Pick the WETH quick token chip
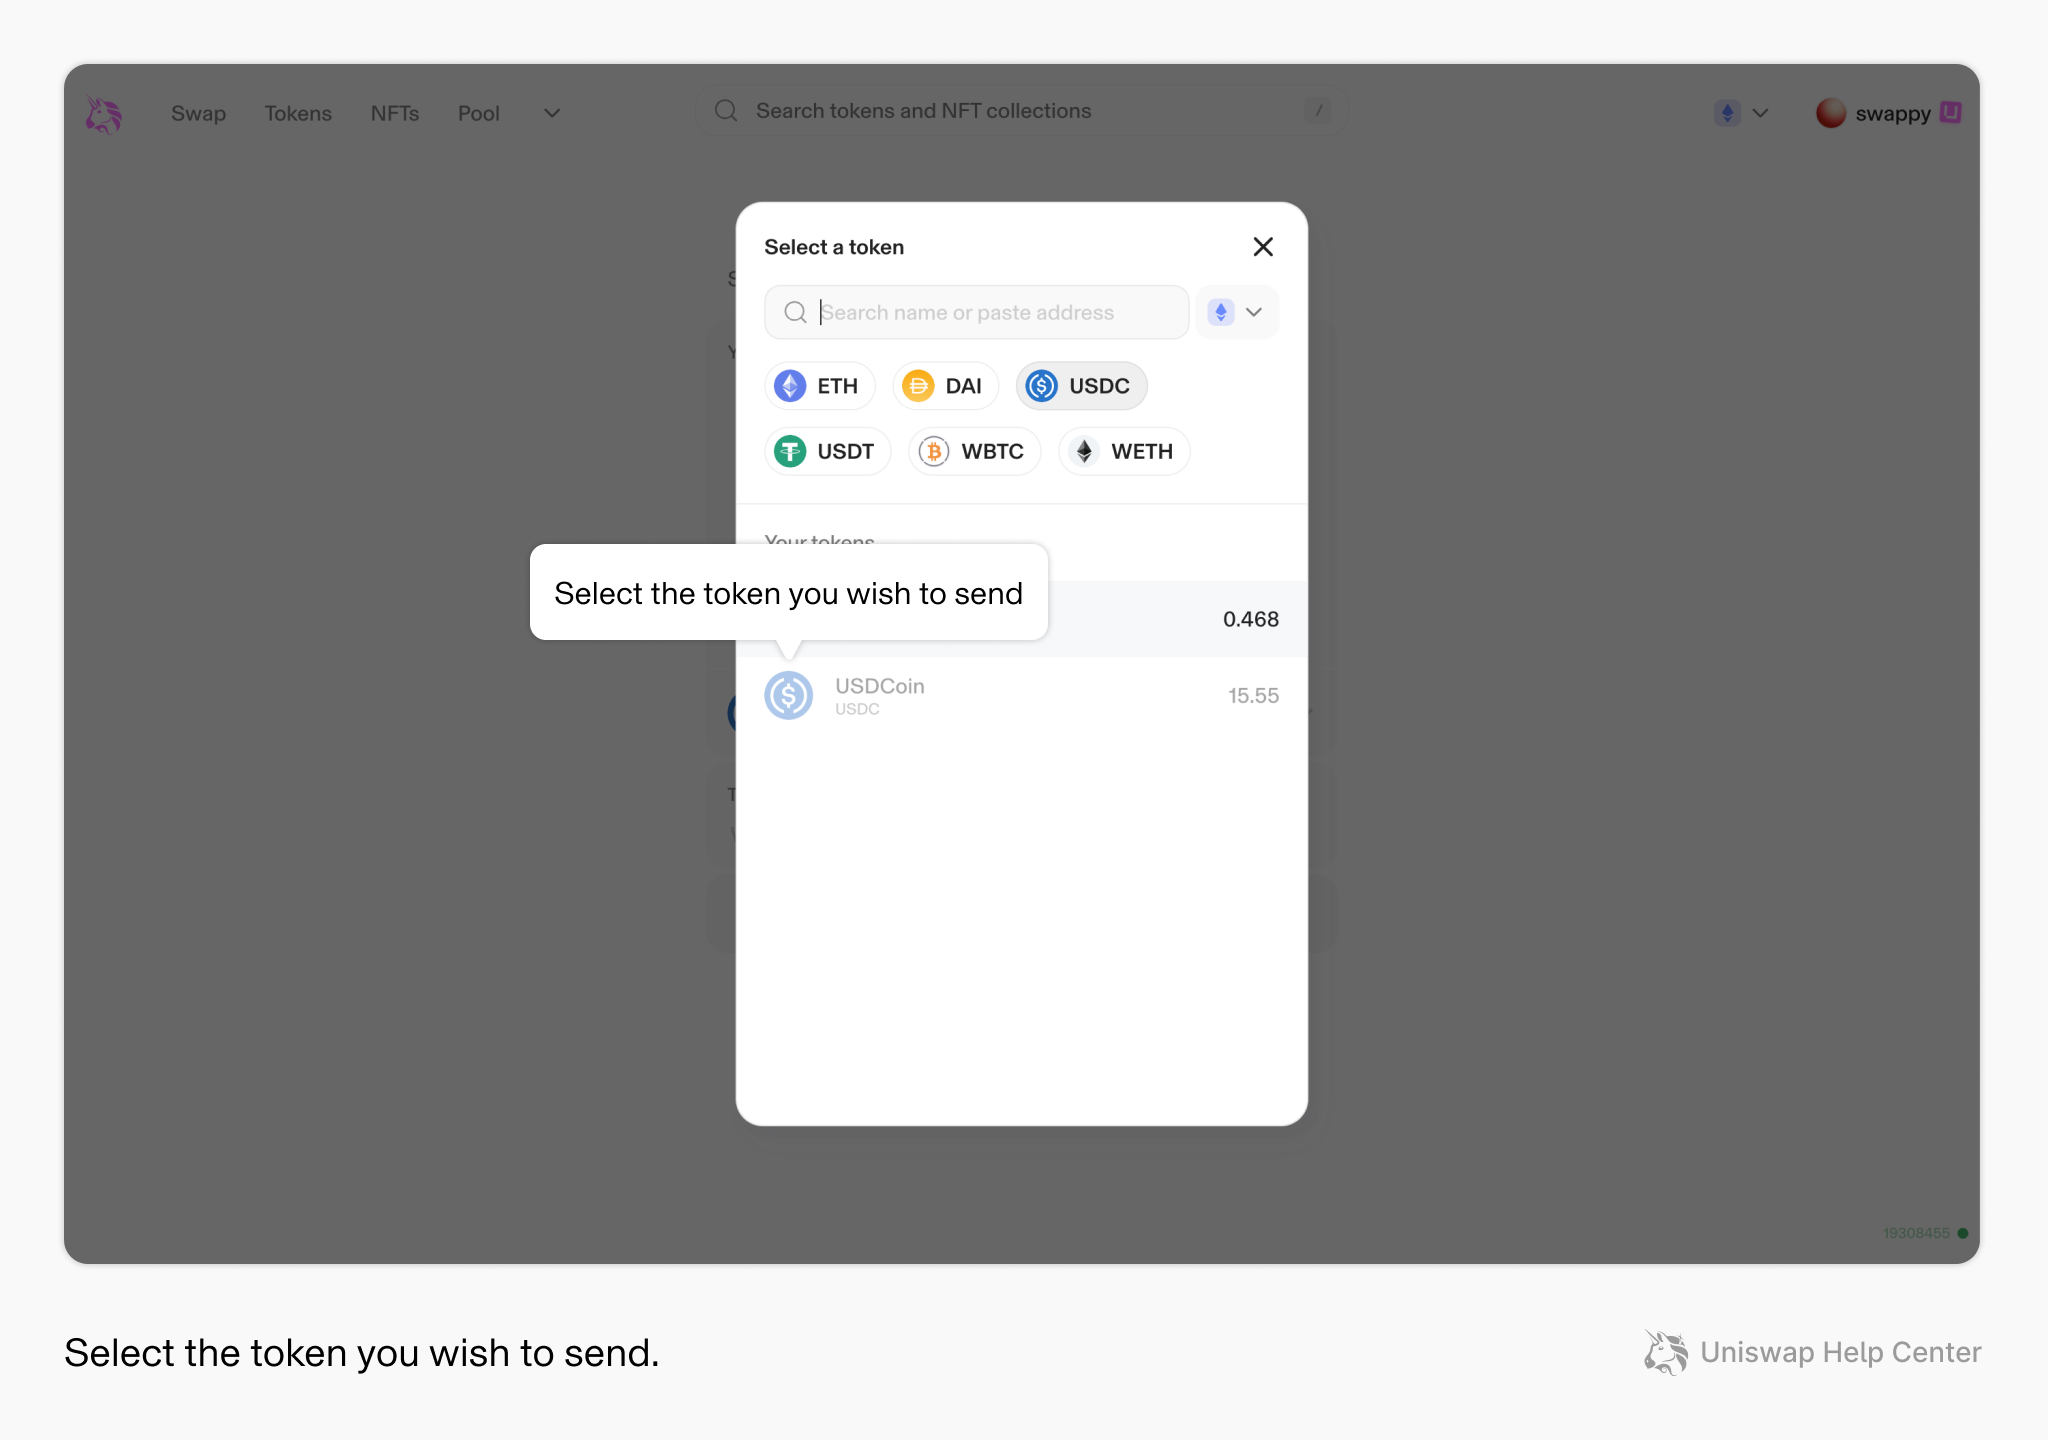The image size is (2048, 1440). [1124, 451]
